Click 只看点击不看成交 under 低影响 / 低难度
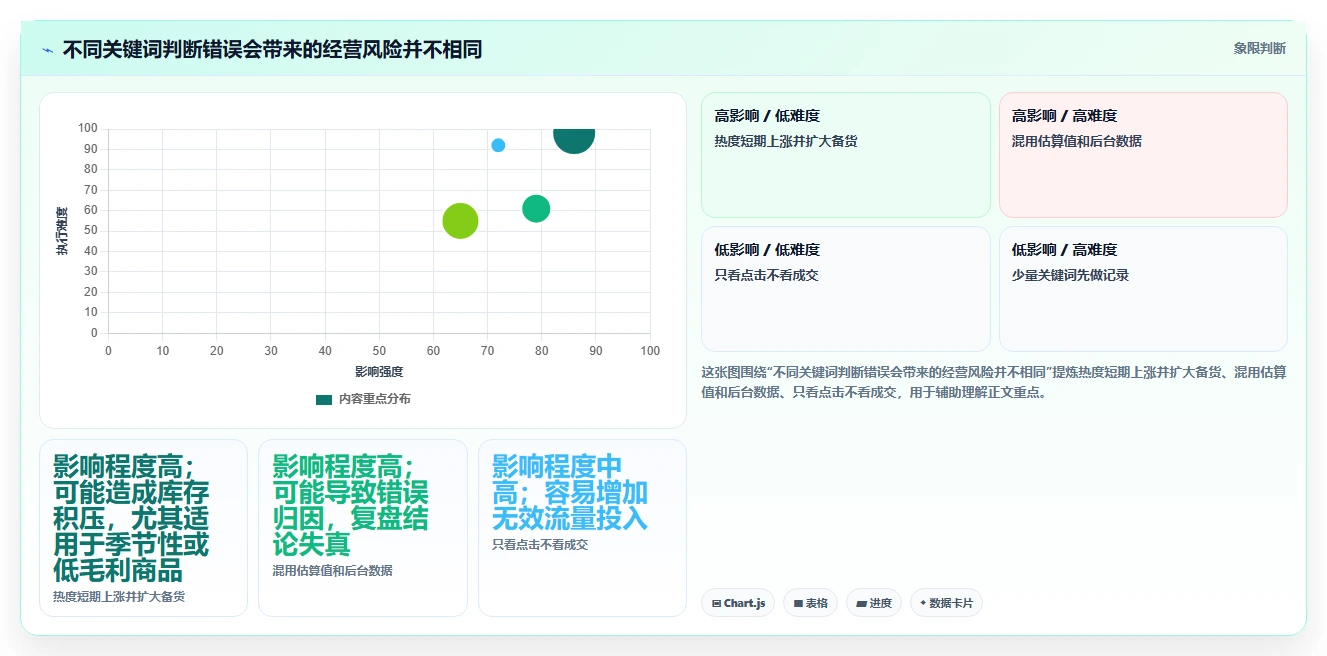Viewport: 1327px width, 656px height. coord(767,275)
